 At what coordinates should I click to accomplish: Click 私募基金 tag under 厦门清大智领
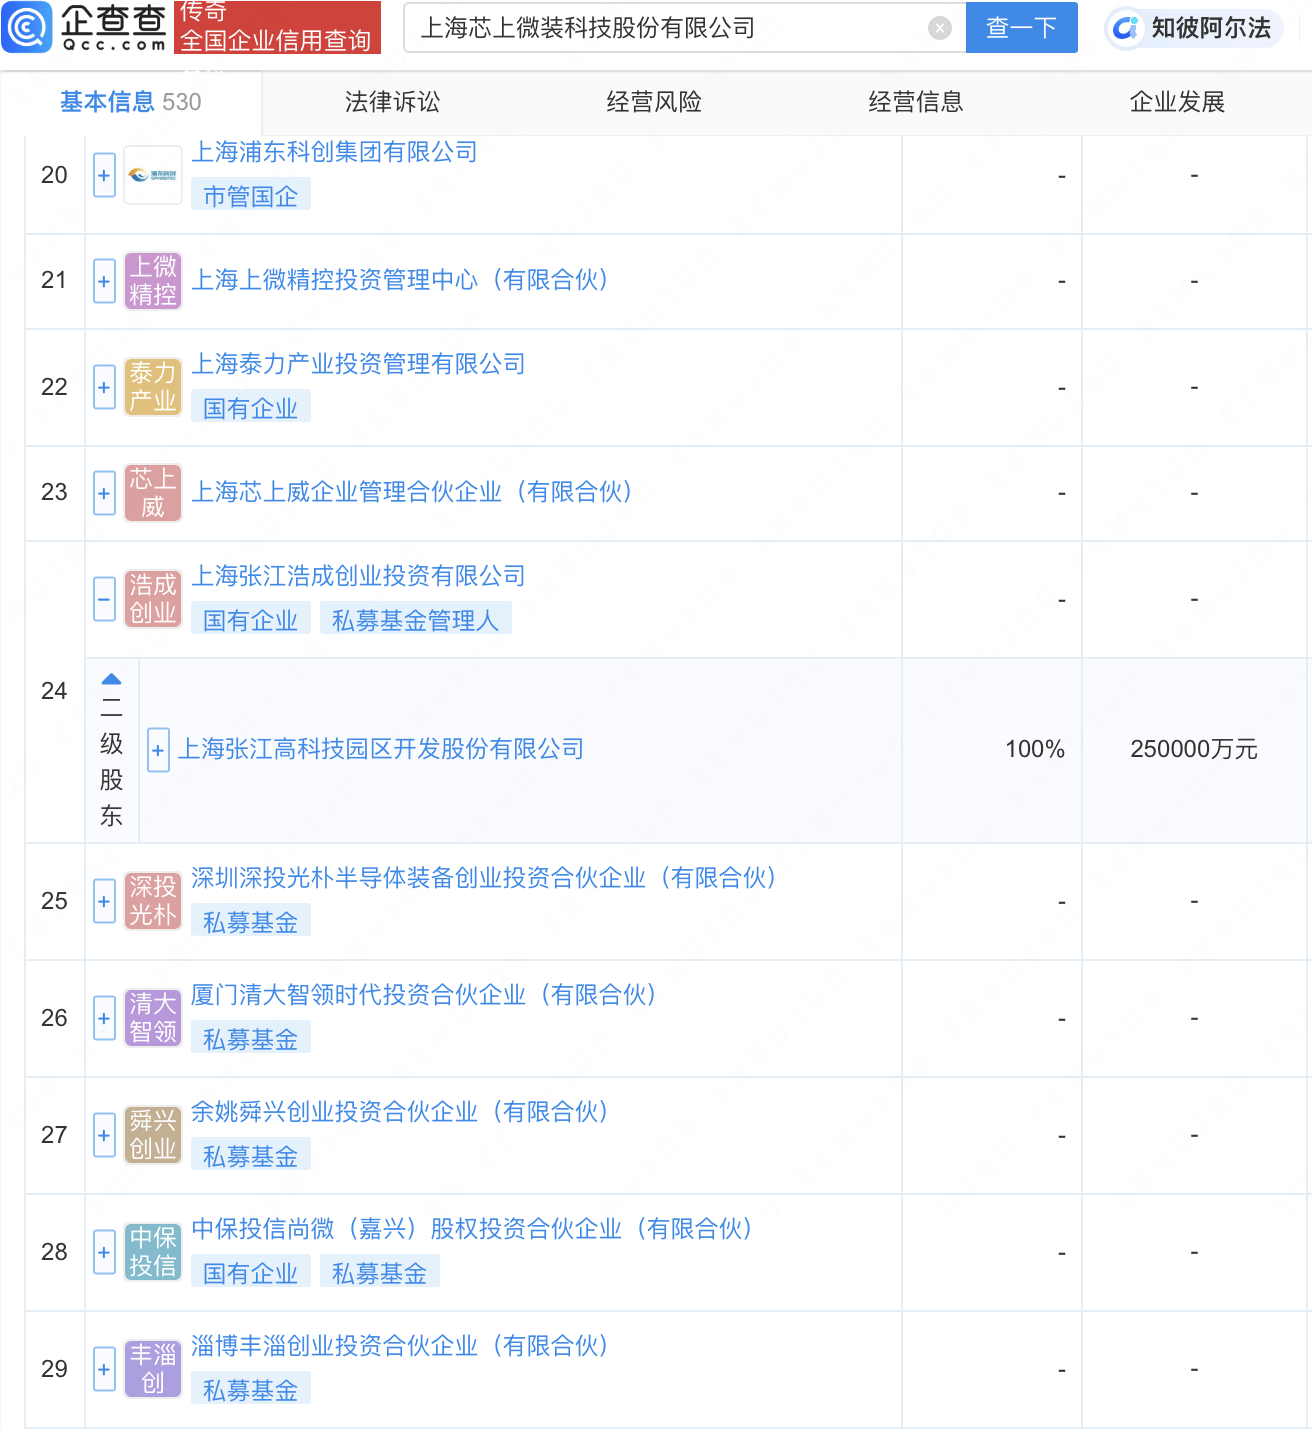pyautogui.click(x=251, y=1039)
